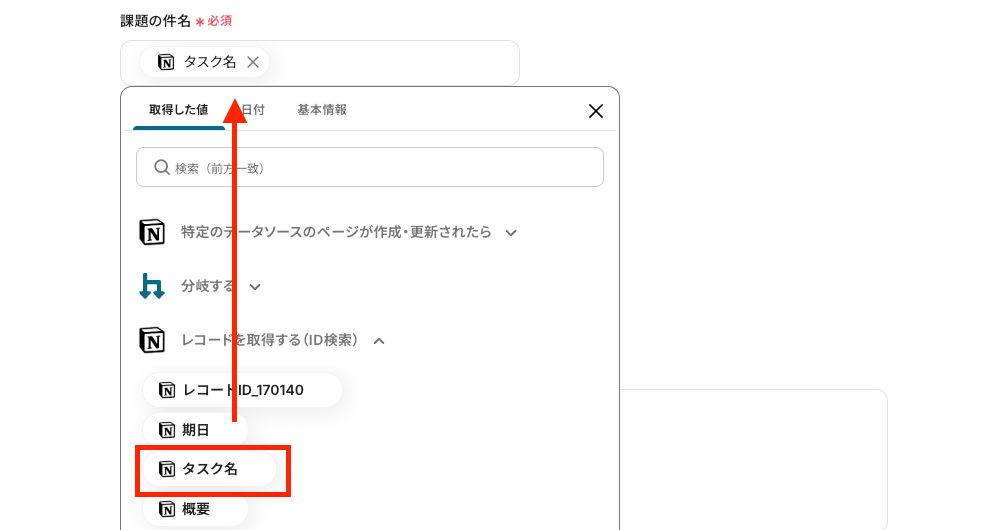Viewport: 996px width, 530px height.
Task: Choose the タスク名 value from list
Action: [x=209, y=469]
